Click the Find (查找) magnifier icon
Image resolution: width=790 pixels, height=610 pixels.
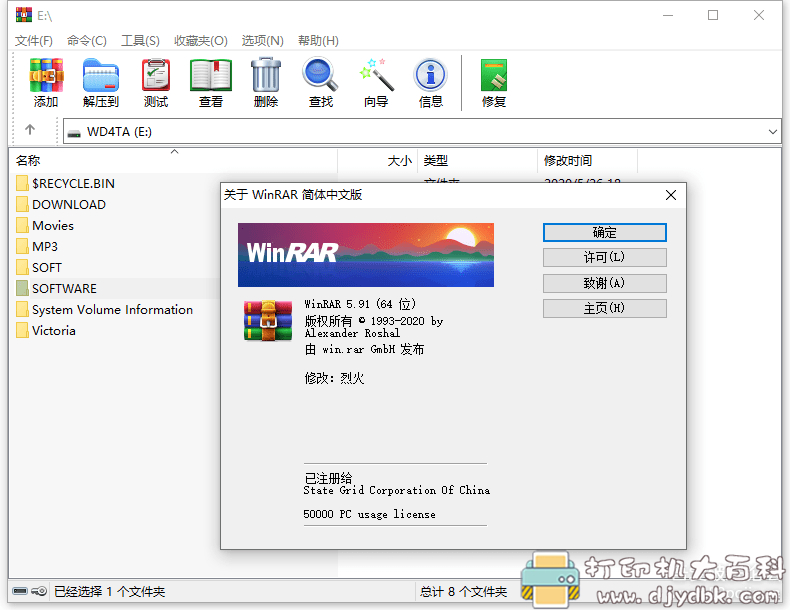pyautogui.click(x=320, y=75)
